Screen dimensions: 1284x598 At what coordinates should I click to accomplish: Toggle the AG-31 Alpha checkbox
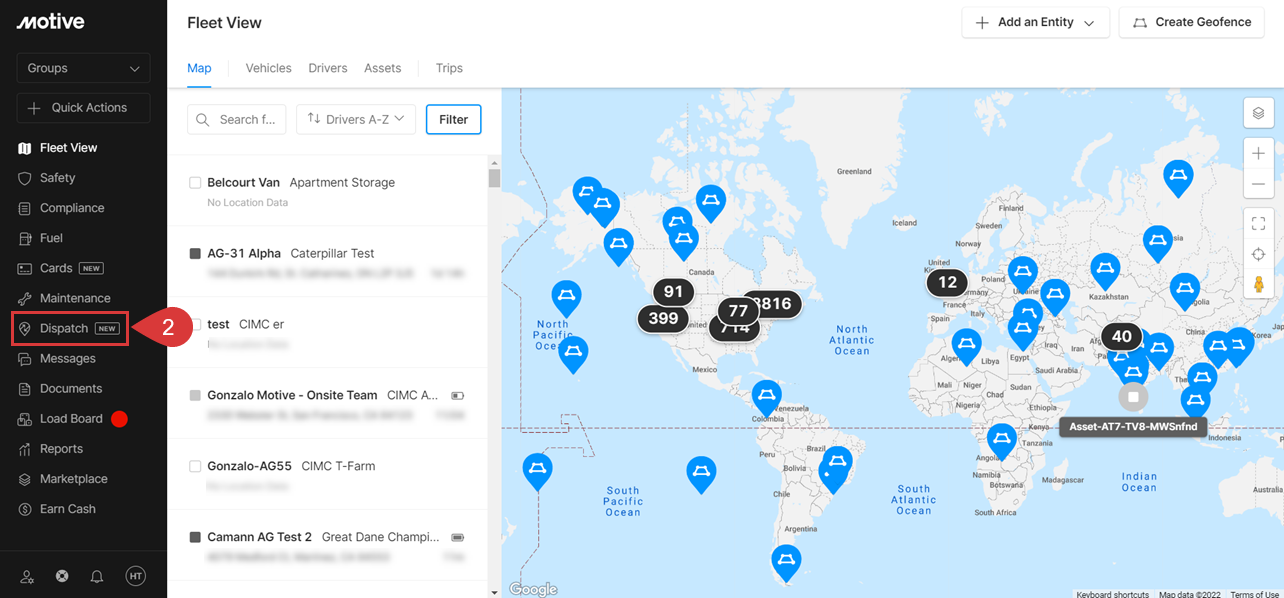coord(196,254)
